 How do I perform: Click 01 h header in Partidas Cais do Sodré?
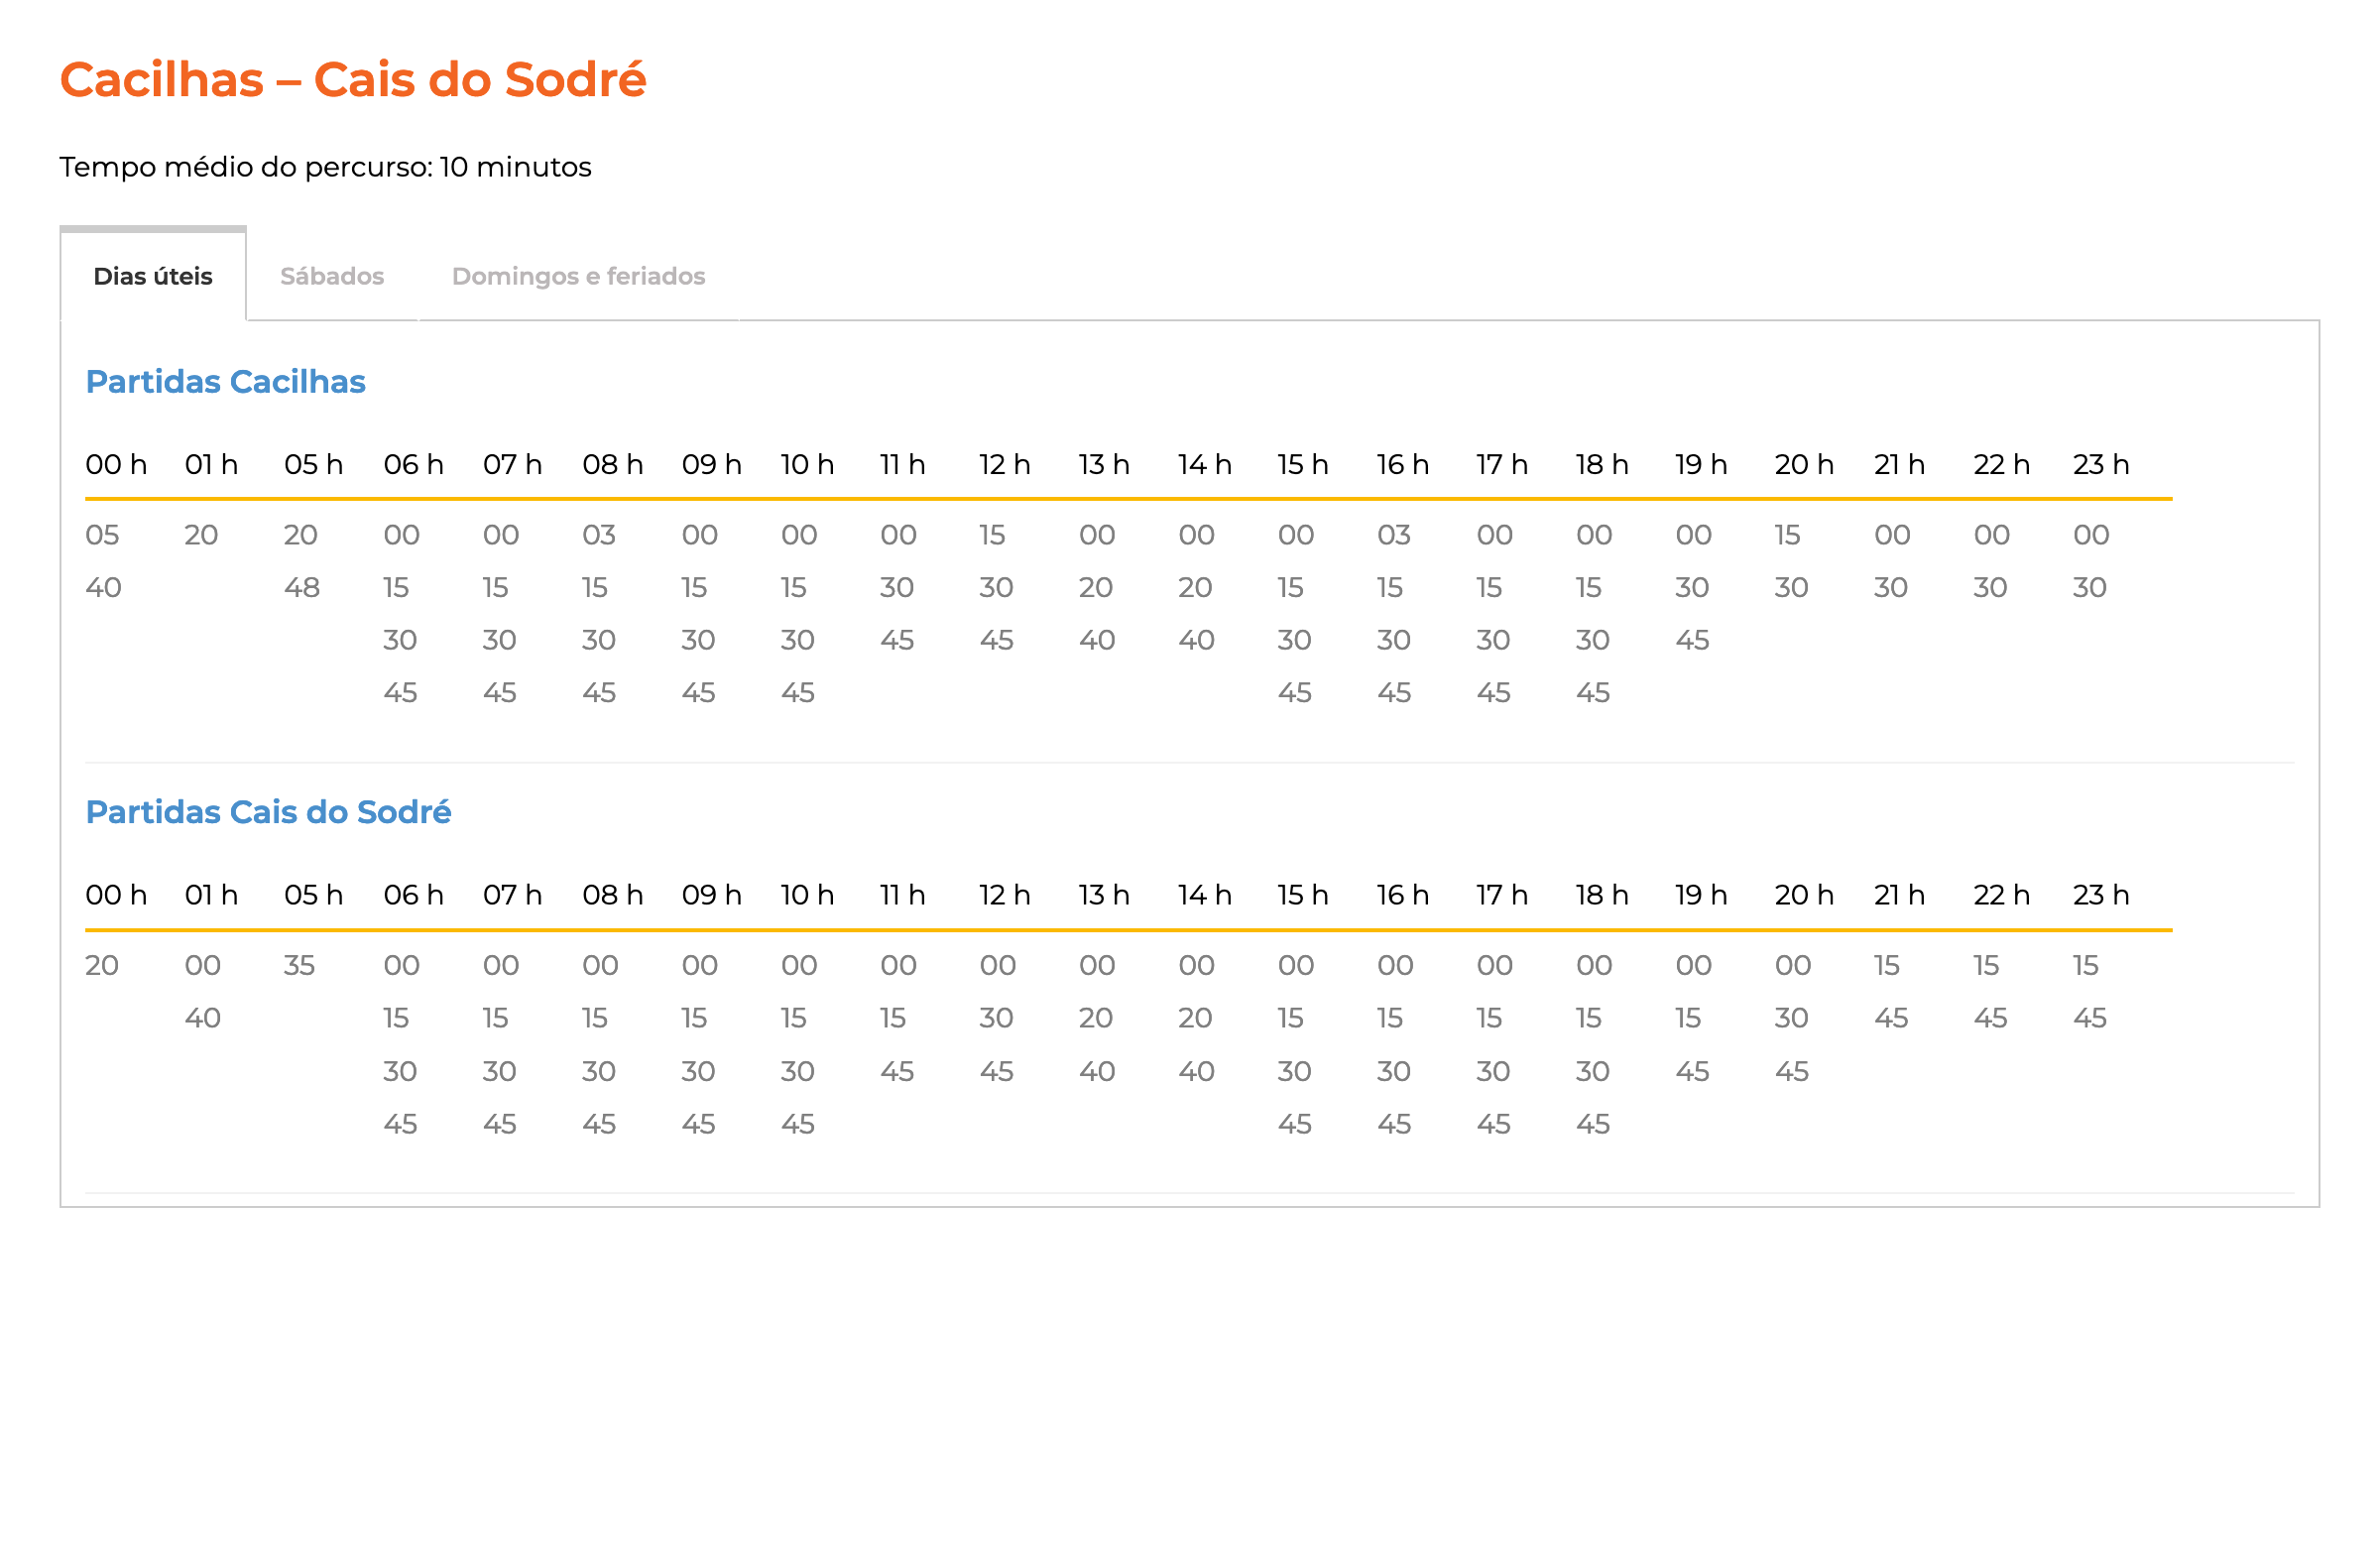click(212, 895)
